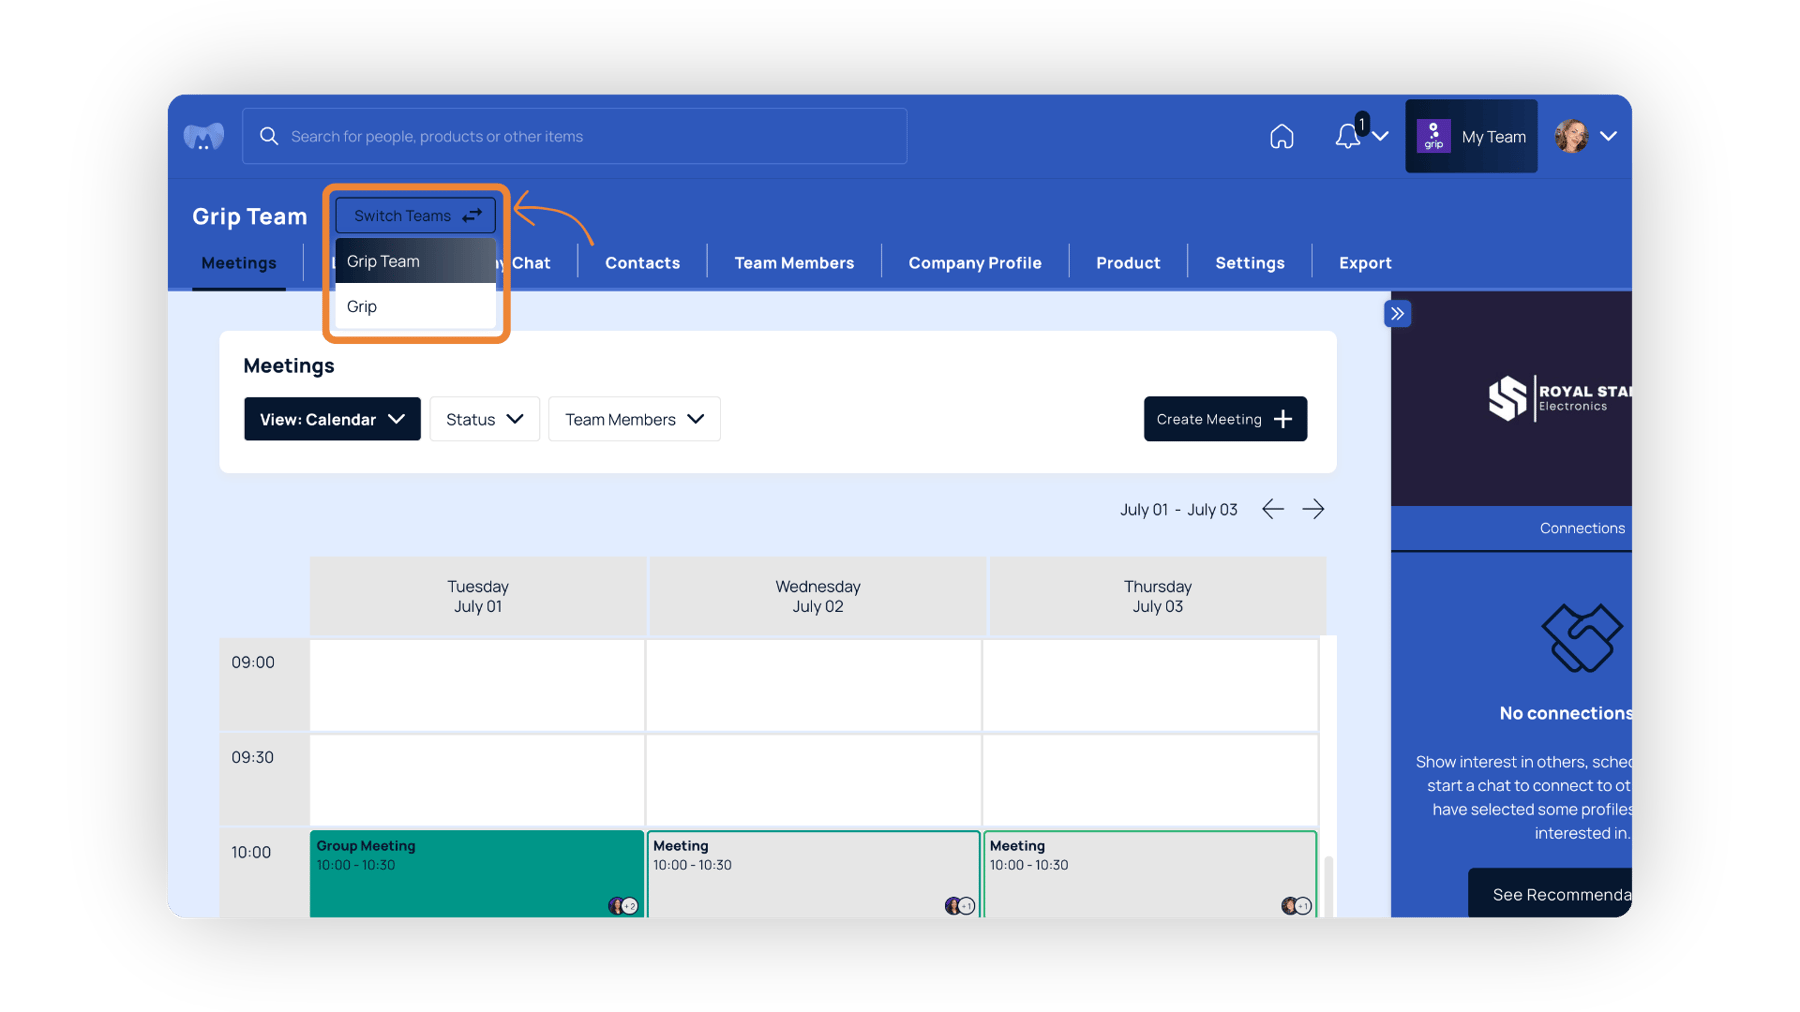Click the See Recommendations button
Image resolution: width=1800 pixels, height=1012 pixels.
pos(1563,894)
